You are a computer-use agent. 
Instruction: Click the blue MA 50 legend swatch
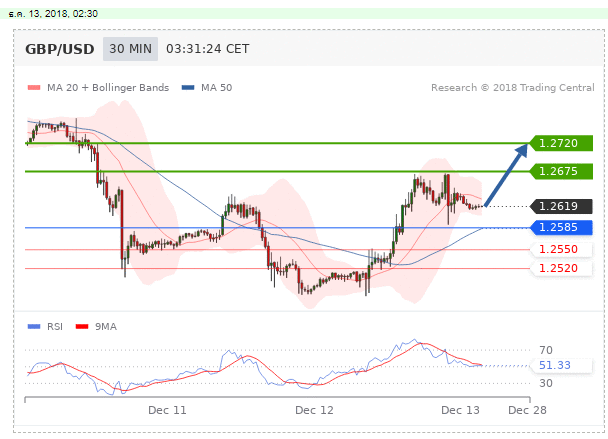click(x=188, y=88)
